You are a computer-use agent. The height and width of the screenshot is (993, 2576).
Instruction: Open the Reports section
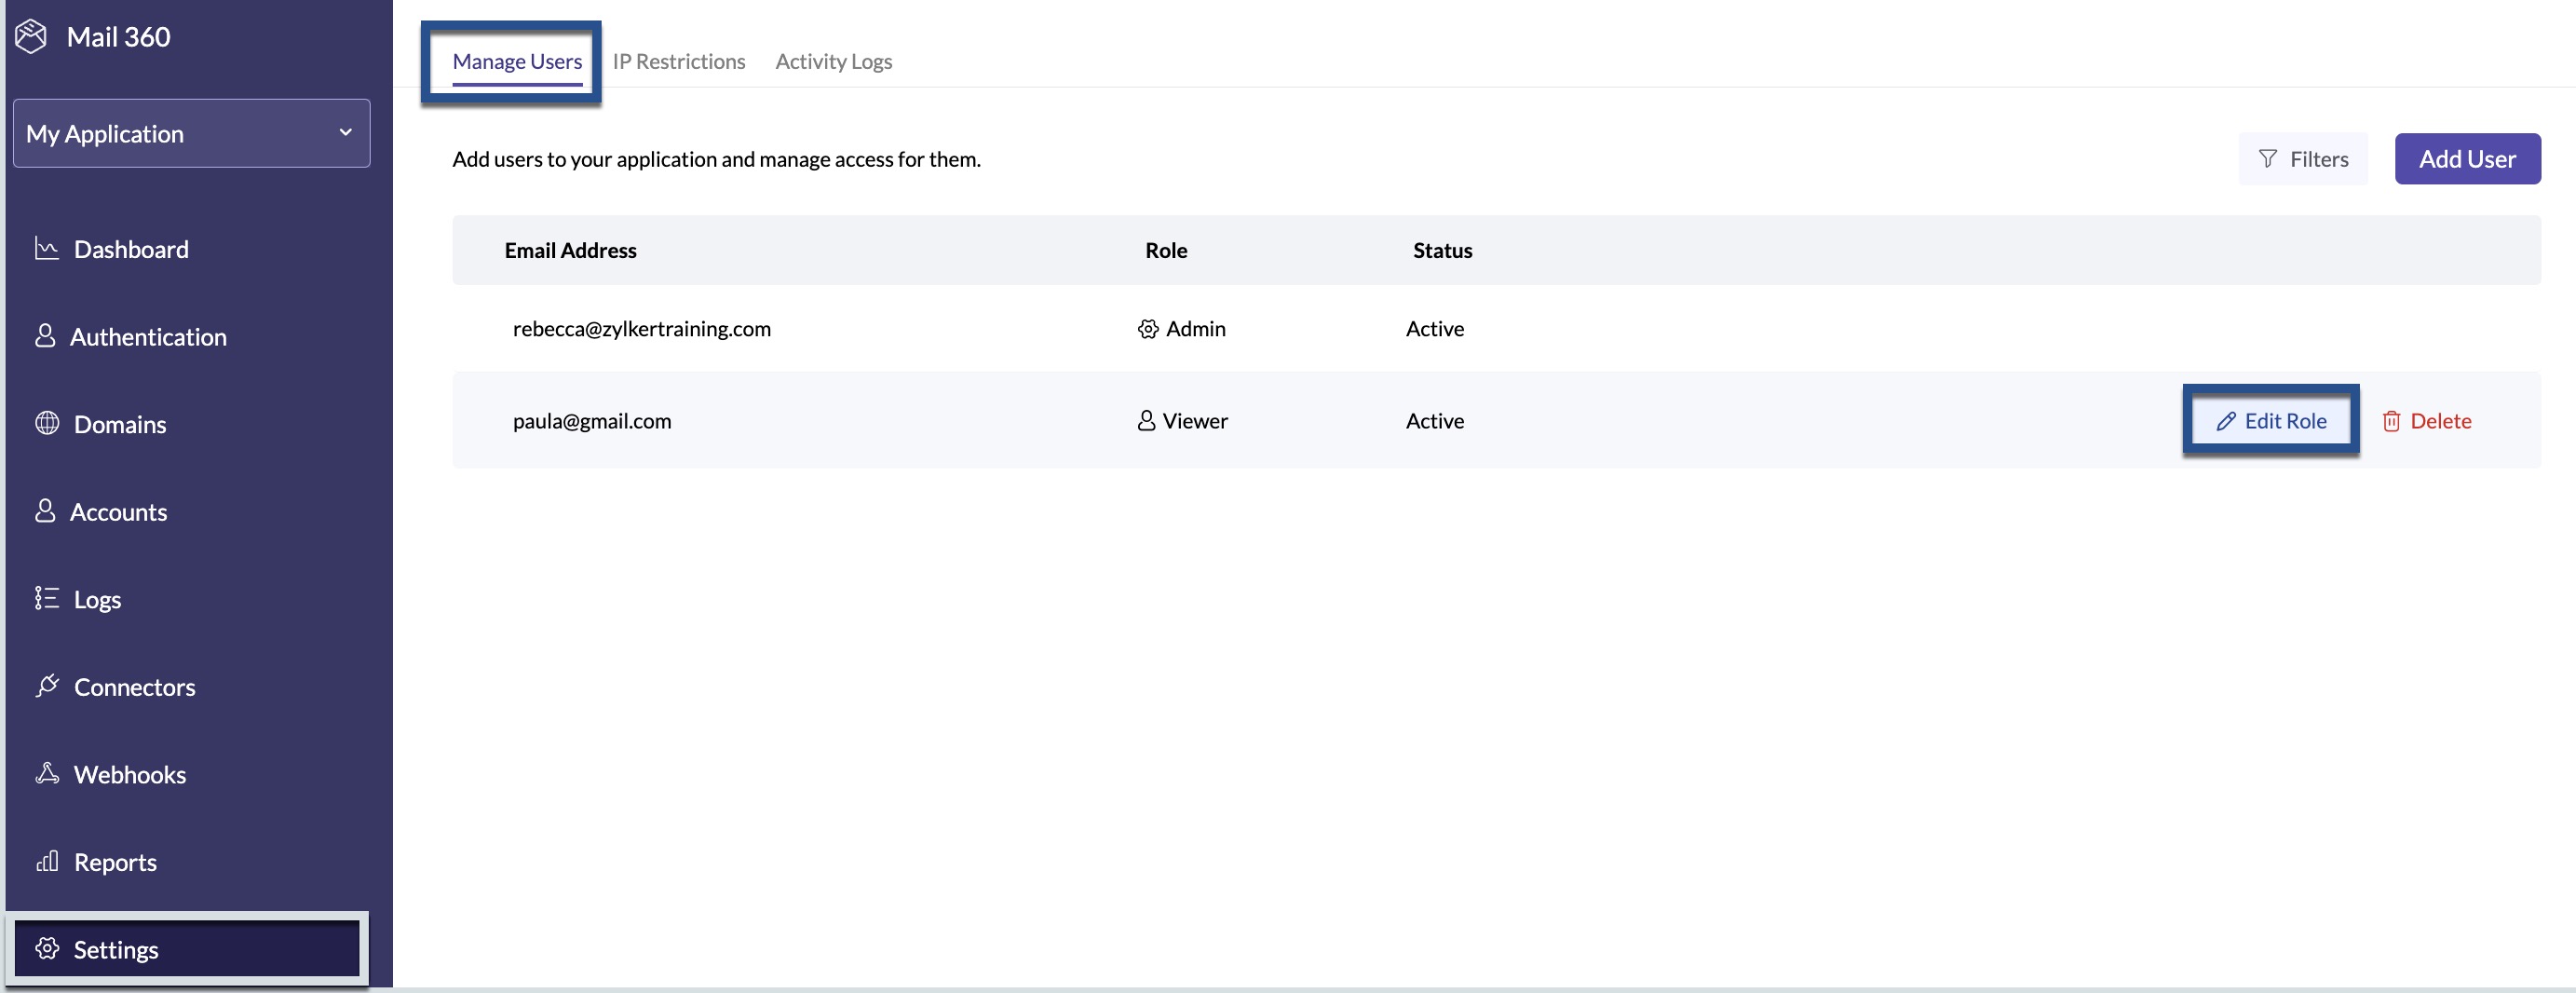coord(115,862)
